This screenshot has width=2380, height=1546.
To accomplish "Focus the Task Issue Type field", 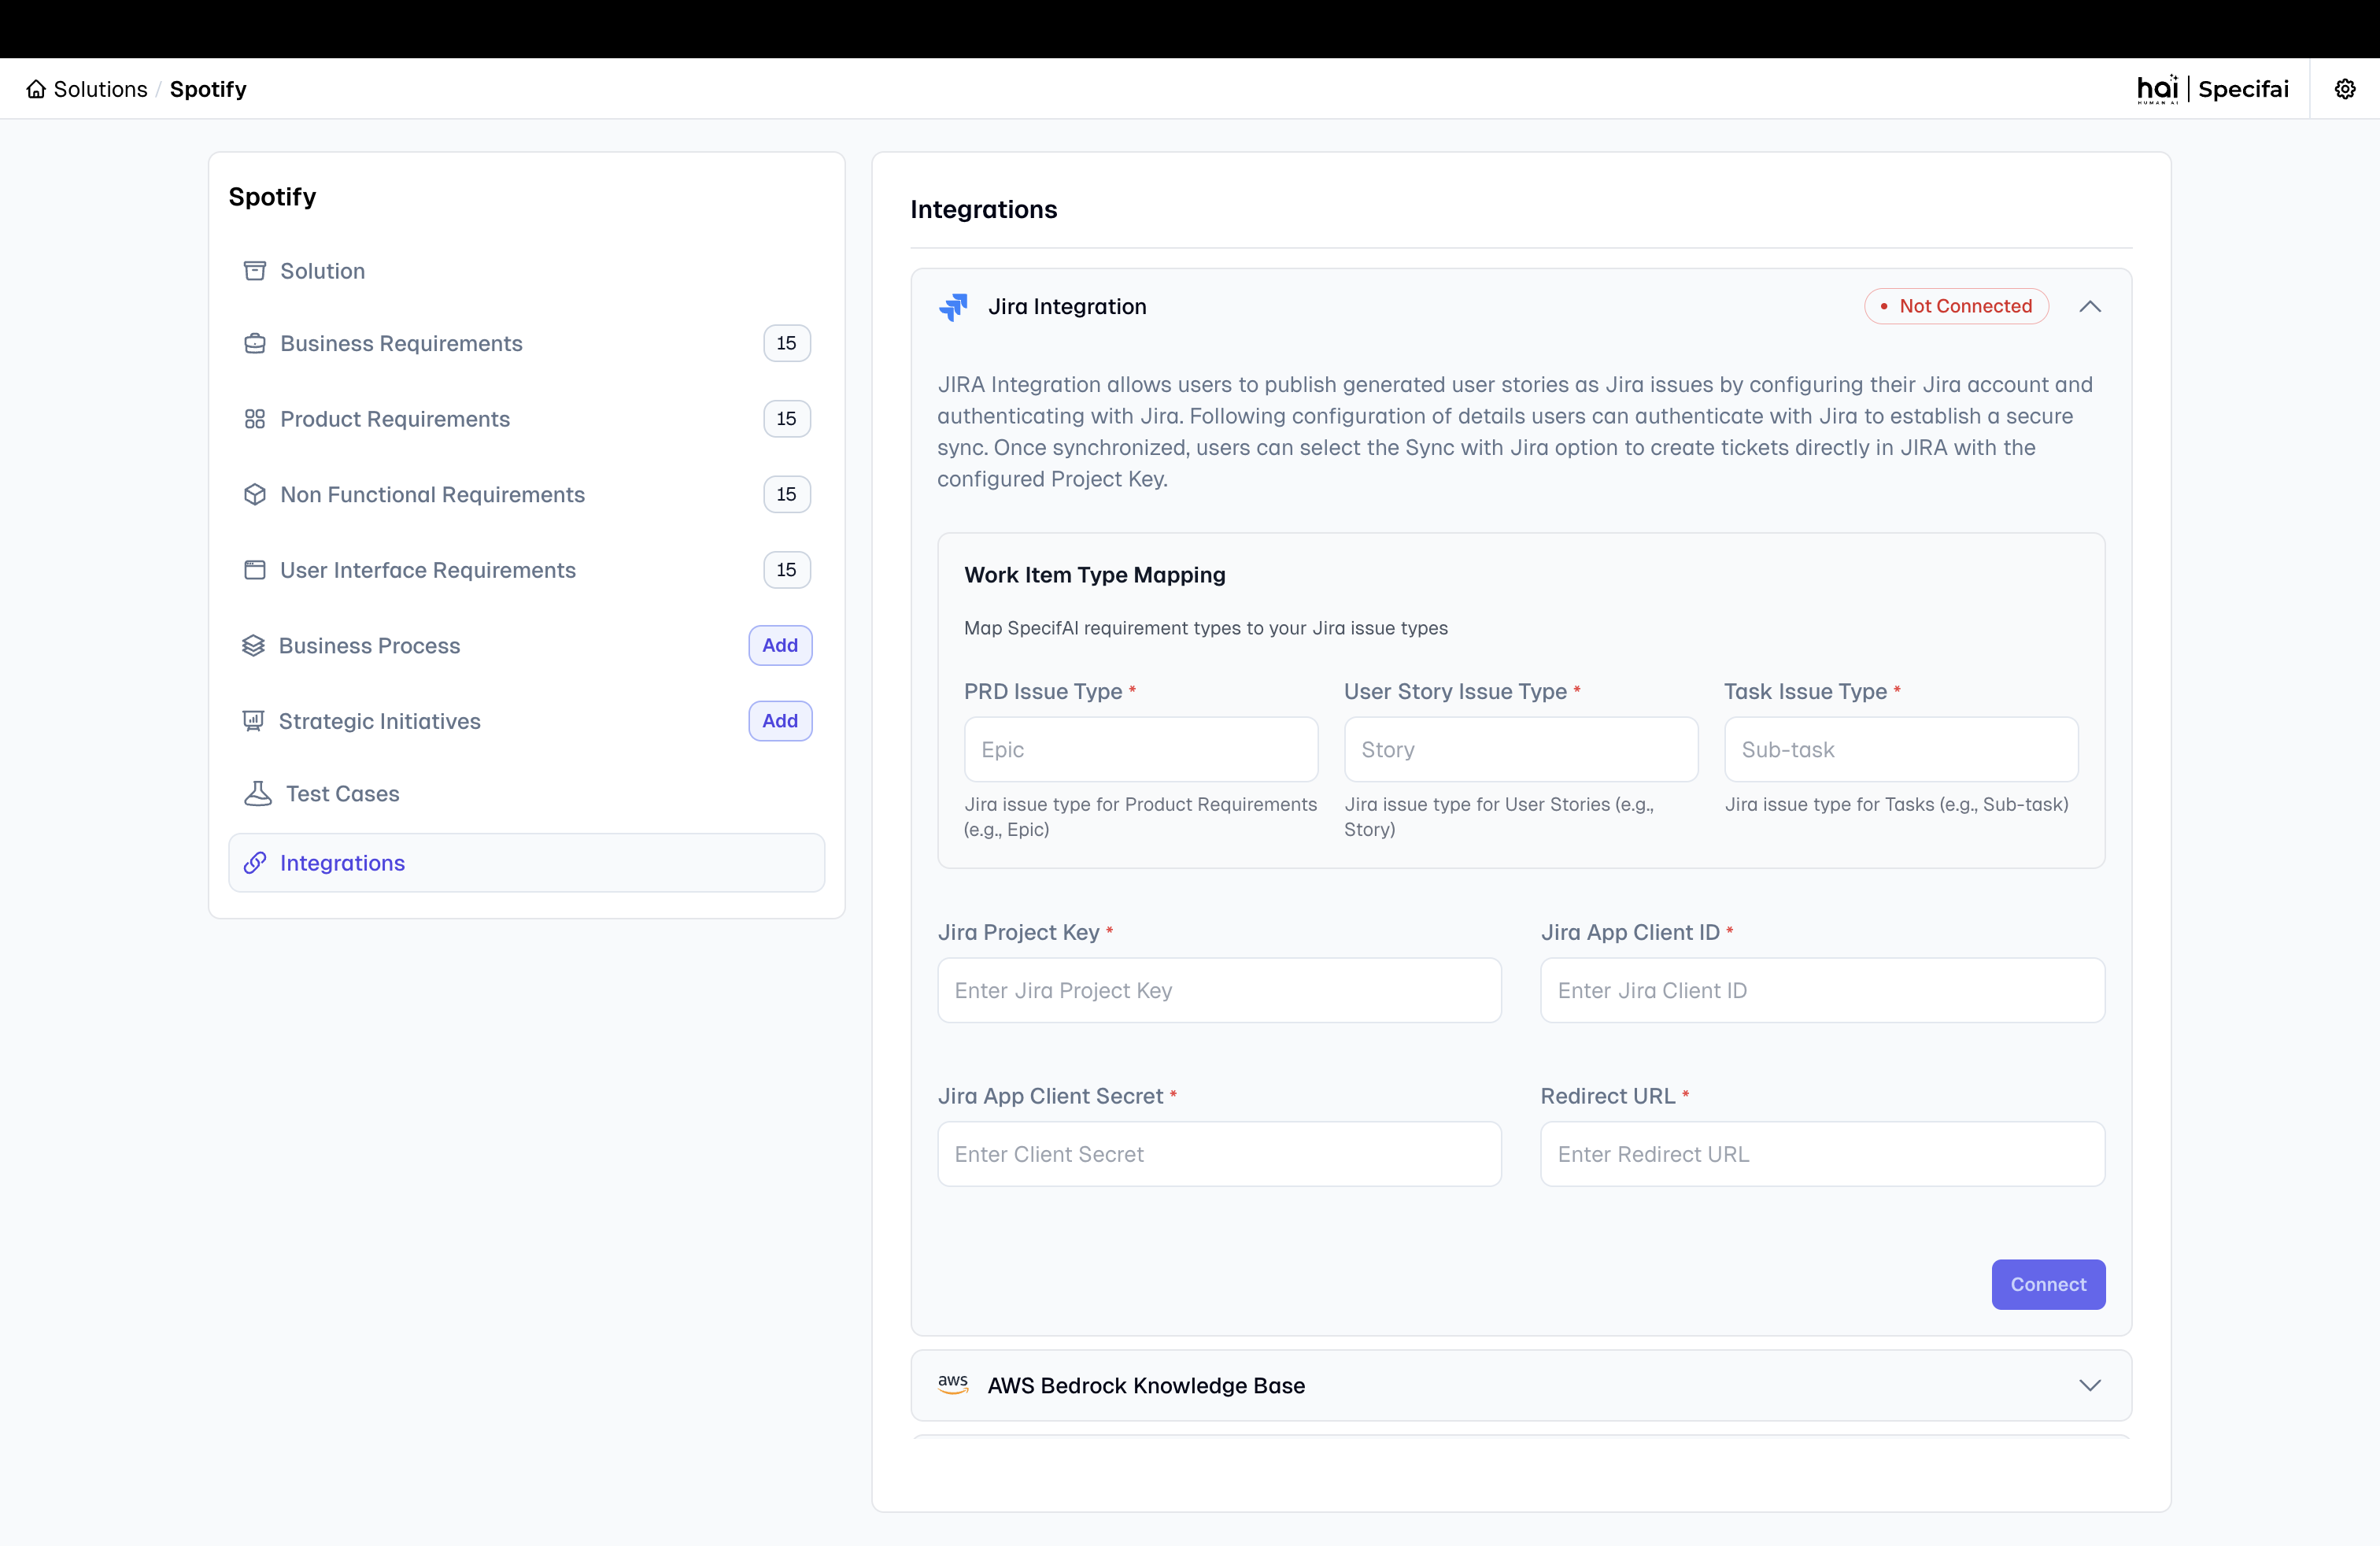I will tap(1901, 749).
